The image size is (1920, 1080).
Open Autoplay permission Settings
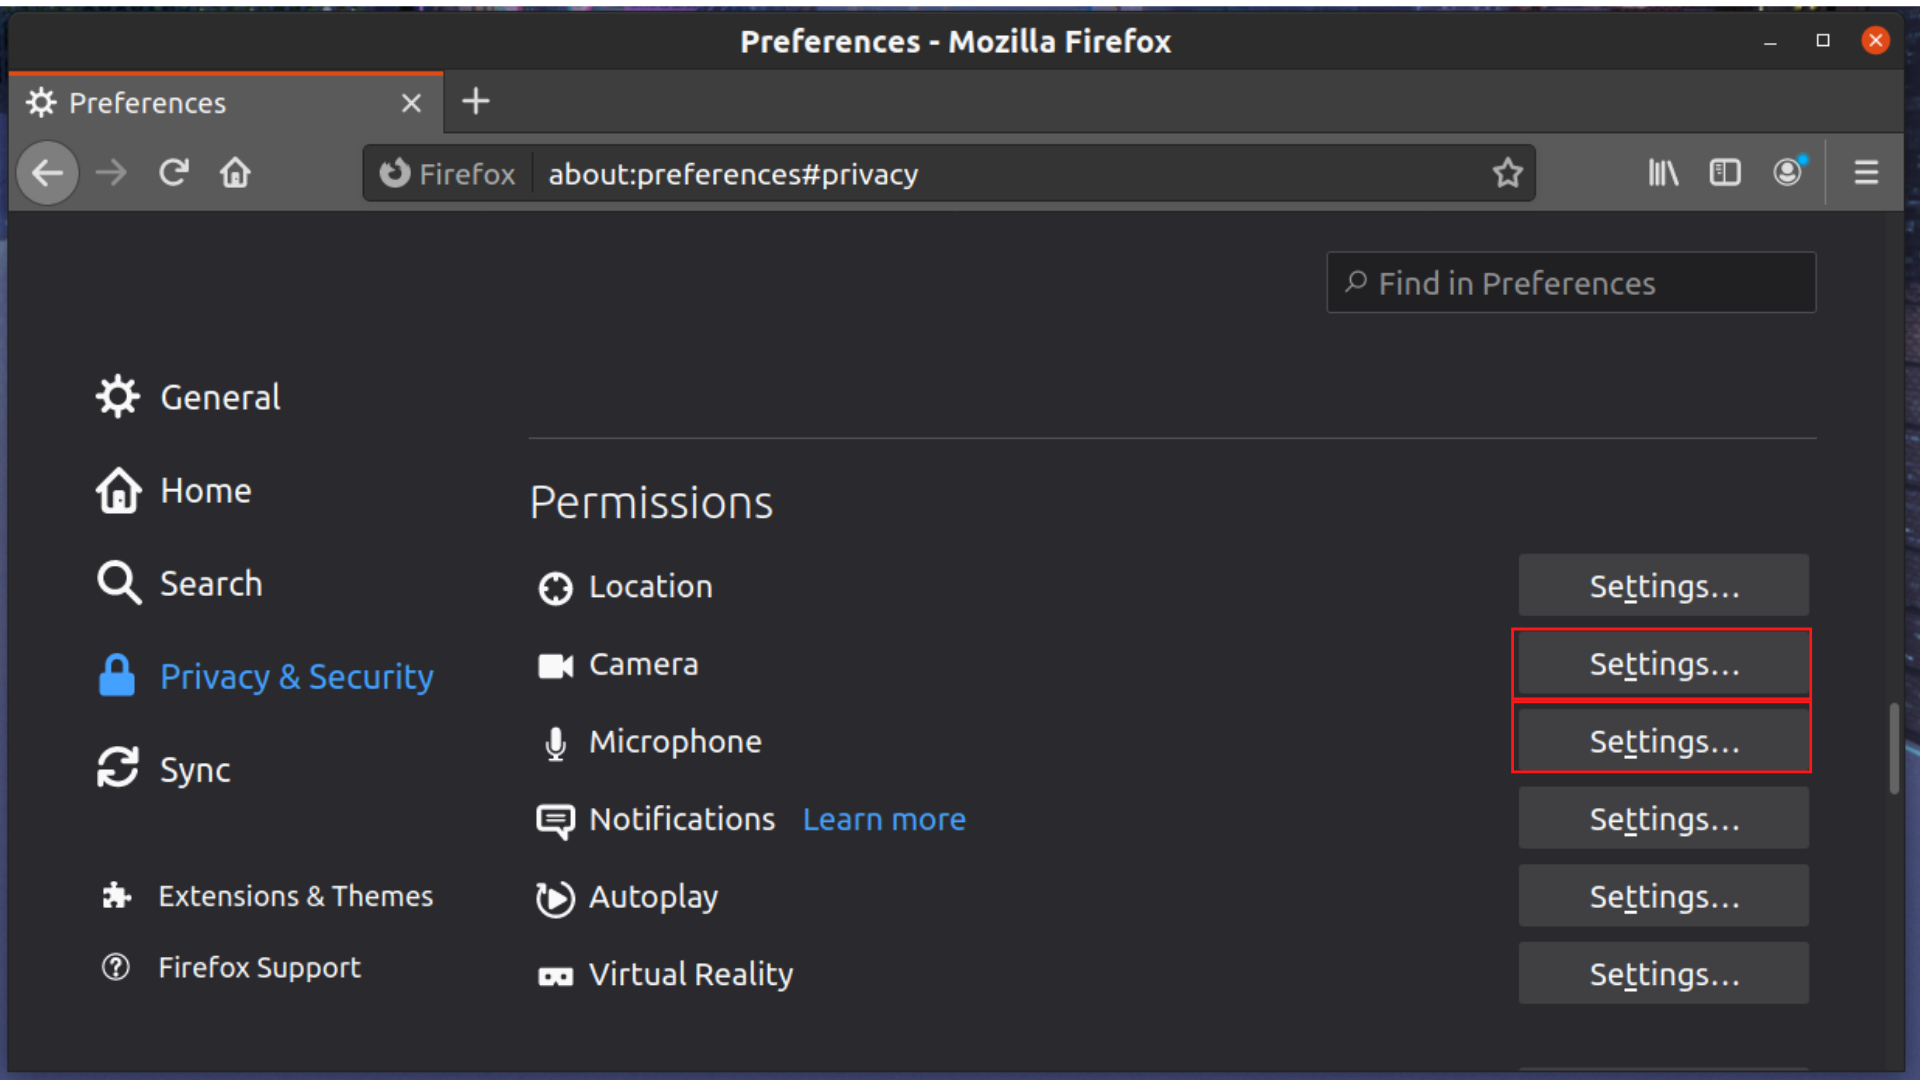1663,896
